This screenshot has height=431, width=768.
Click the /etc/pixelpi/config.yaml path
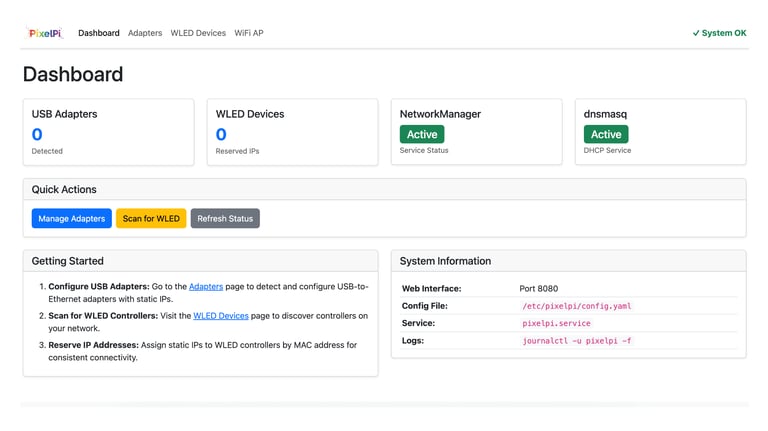coord(577,306)
